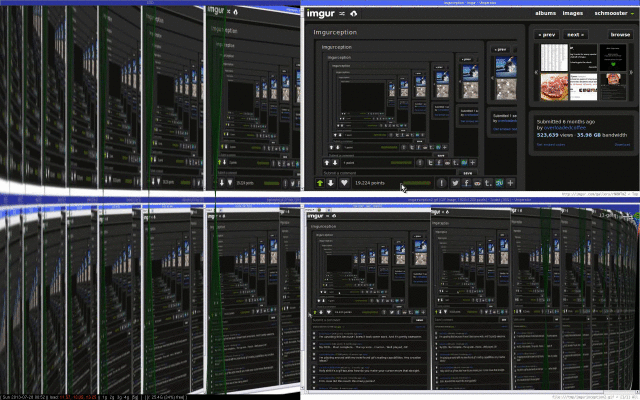
Task: Share via the Facebook f icon
Action: (466, 183)
